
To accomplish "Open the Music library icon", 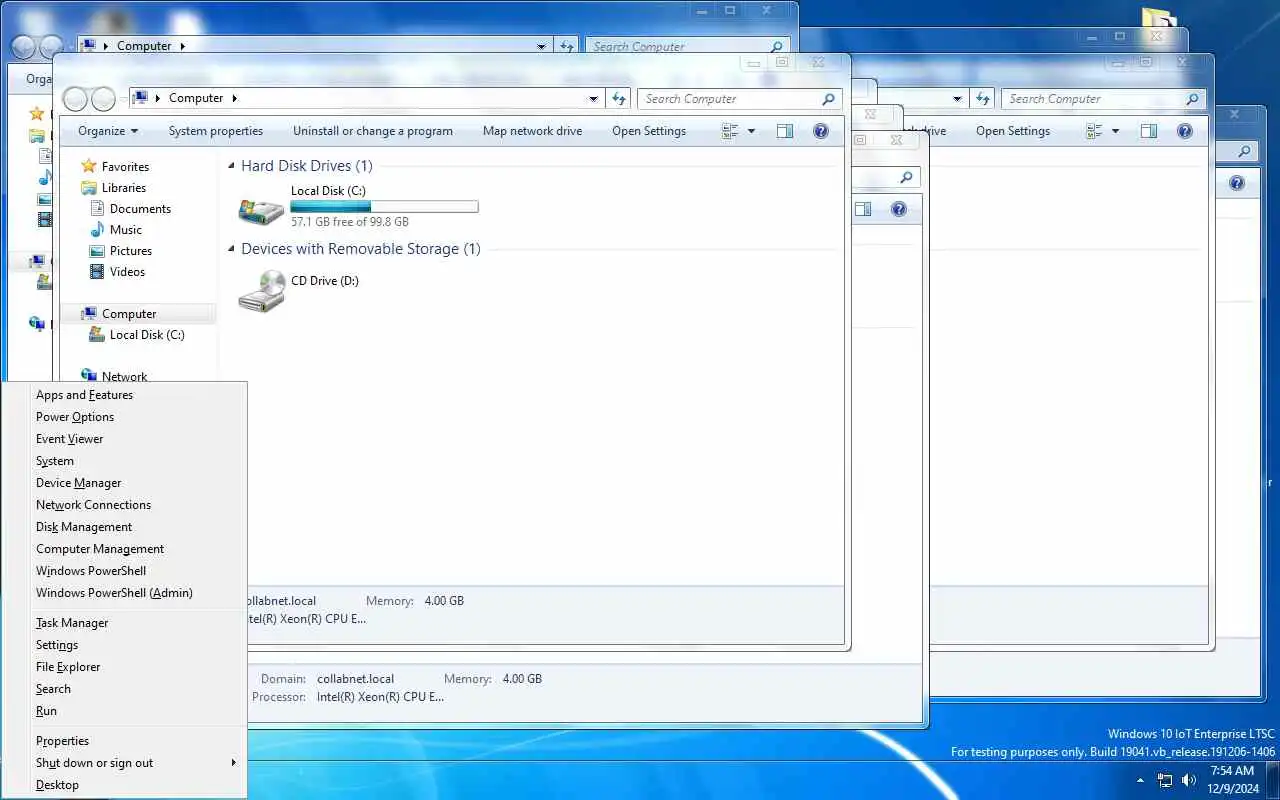I will click(97, 230).
